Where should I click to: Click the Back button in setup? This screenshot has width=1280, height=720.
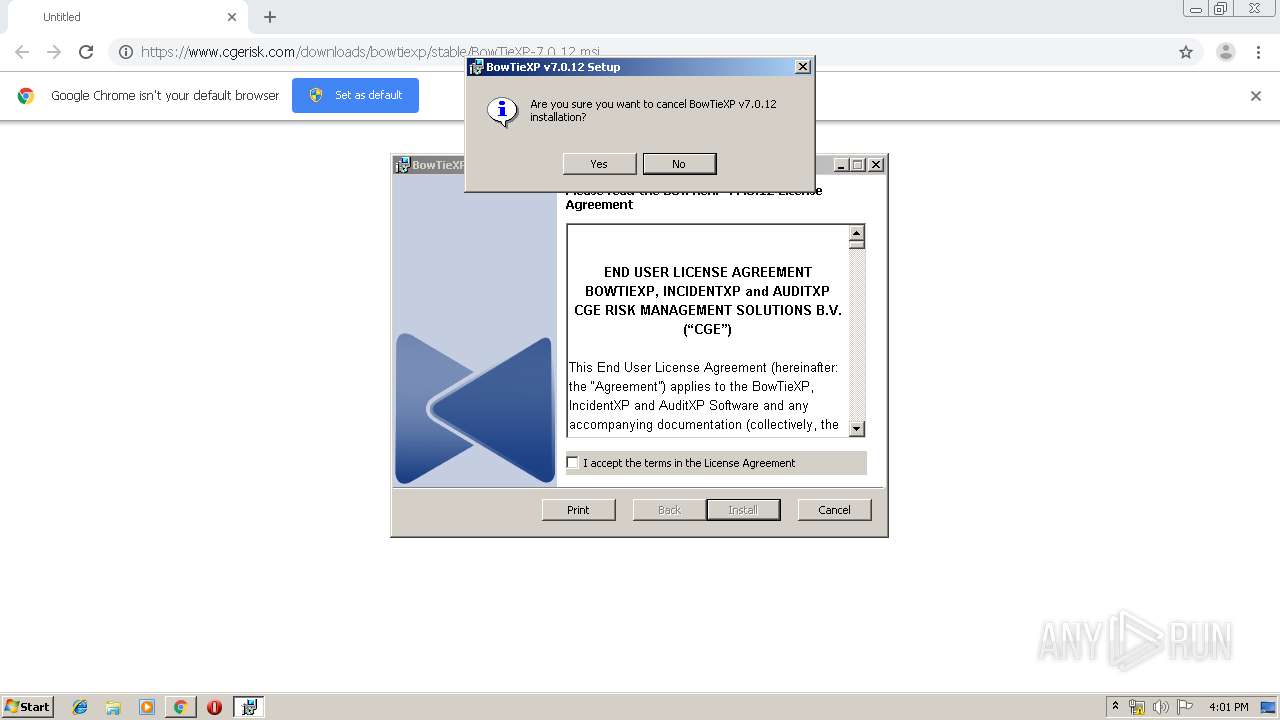(669, 510)
